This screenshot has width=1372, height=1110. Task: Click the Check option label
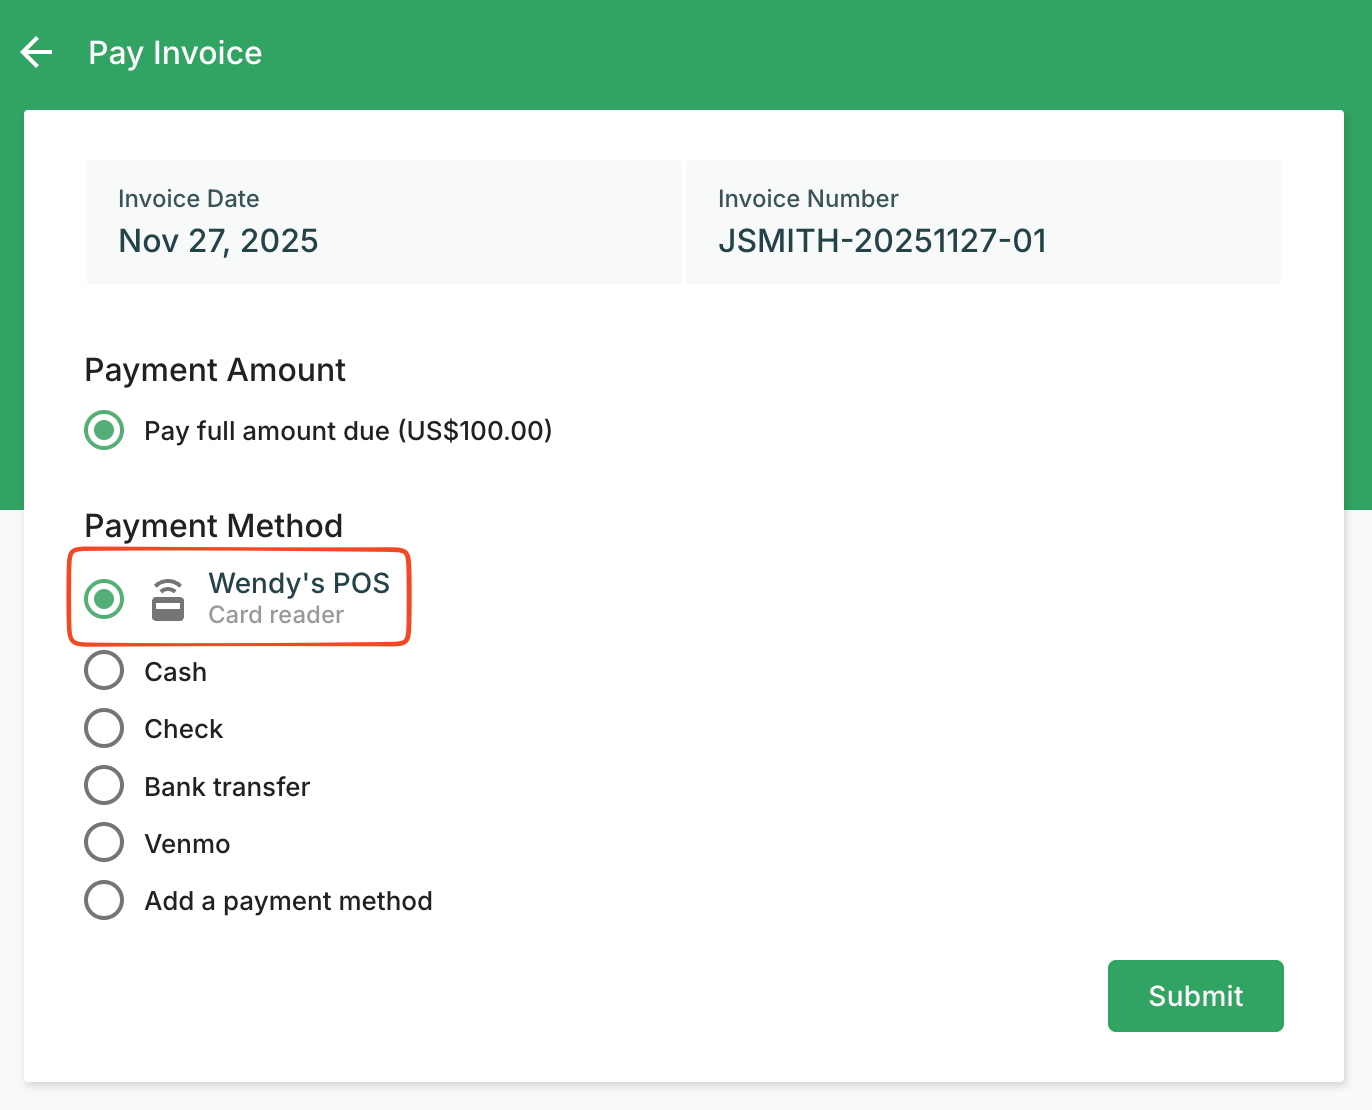click(x=183, y=729)
